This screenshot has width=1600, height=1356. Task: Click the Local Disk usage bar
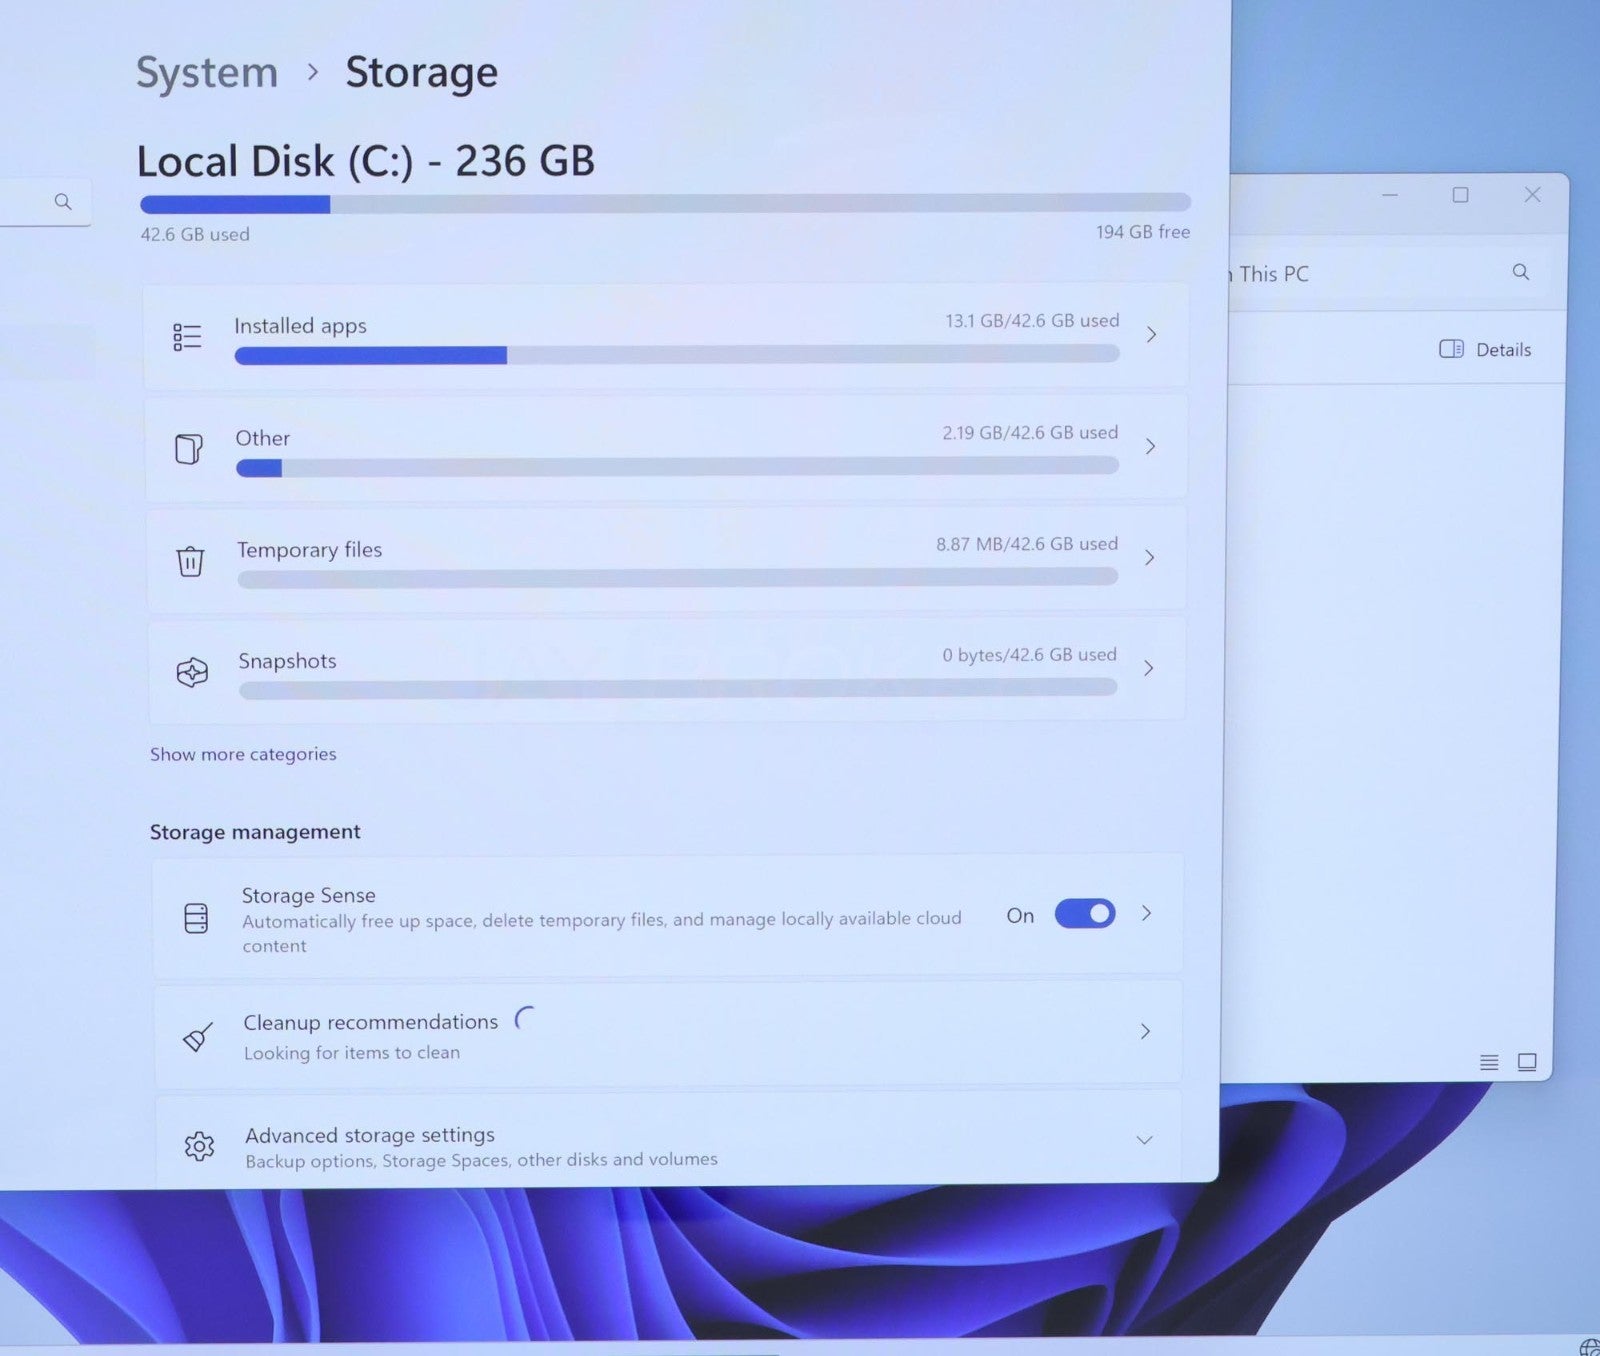665,204
